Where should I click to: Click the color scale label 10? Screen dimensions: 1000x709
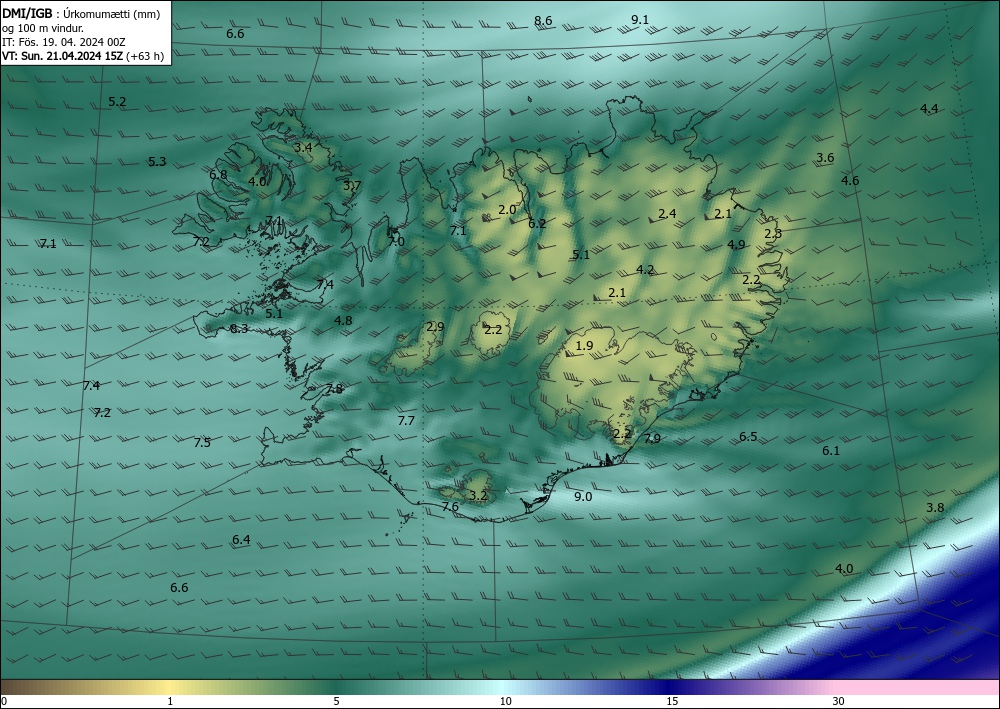(x=505, y=701)
